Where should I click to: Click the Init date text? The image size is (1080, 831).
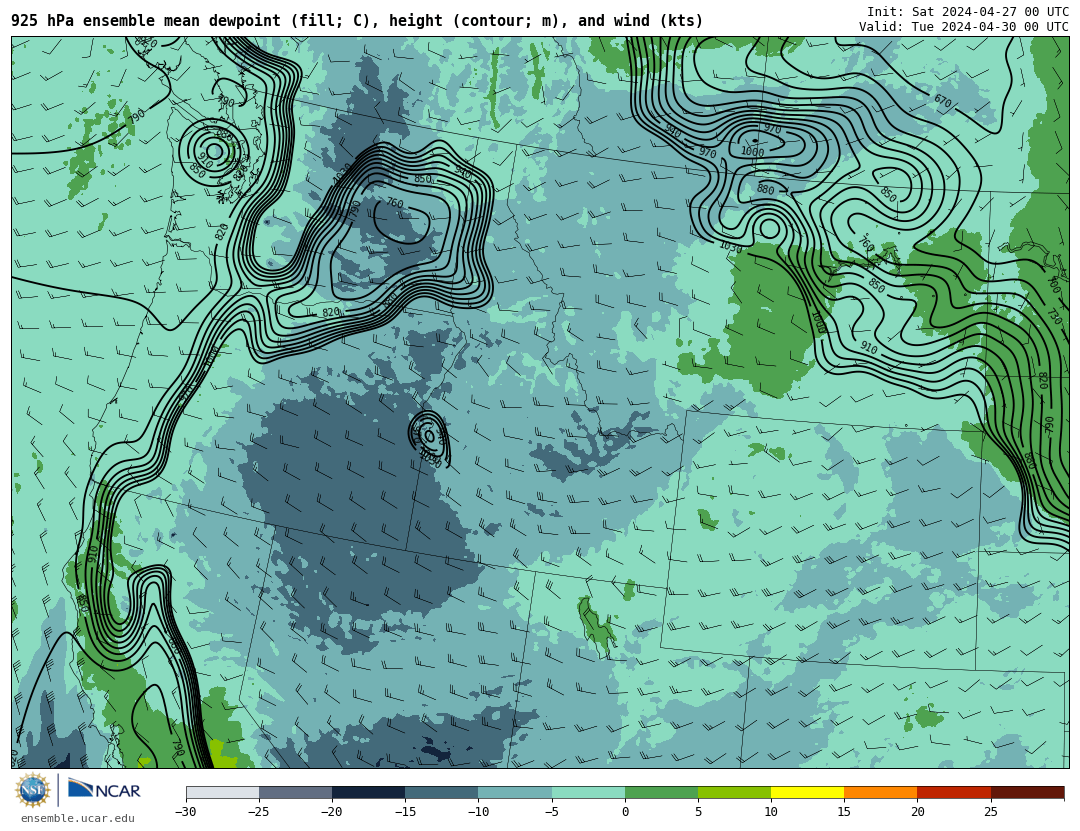pos(968,12)
